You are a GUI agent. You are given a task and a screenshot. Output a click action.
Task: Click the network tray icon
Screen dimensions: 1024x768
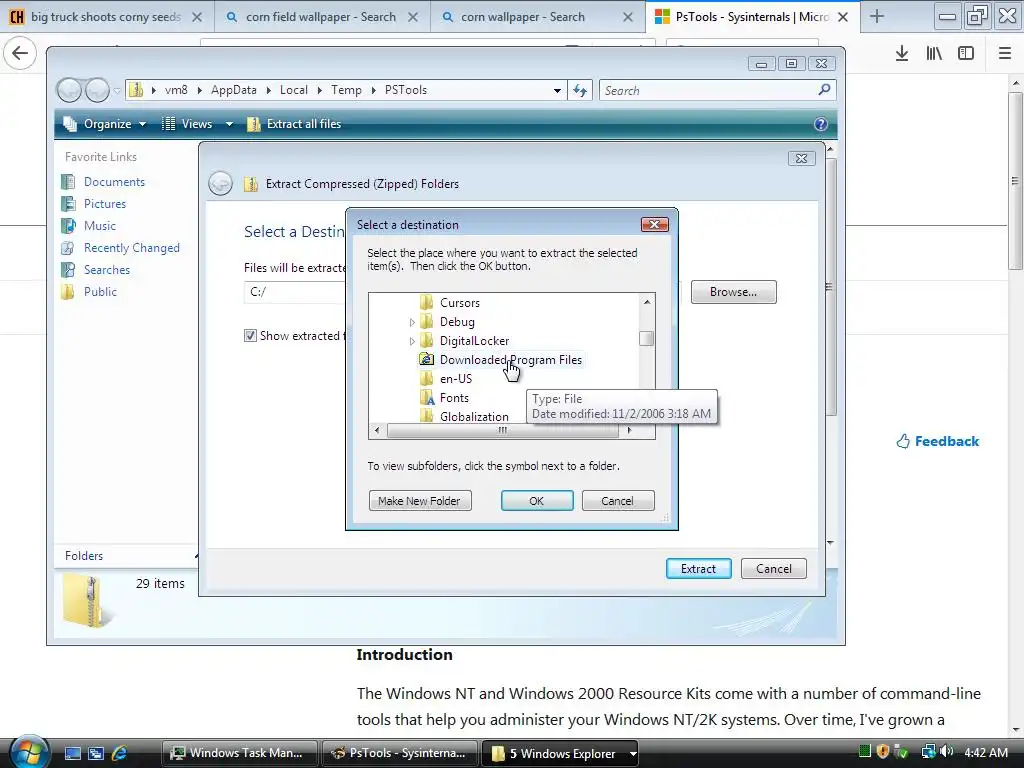(928, 752)
